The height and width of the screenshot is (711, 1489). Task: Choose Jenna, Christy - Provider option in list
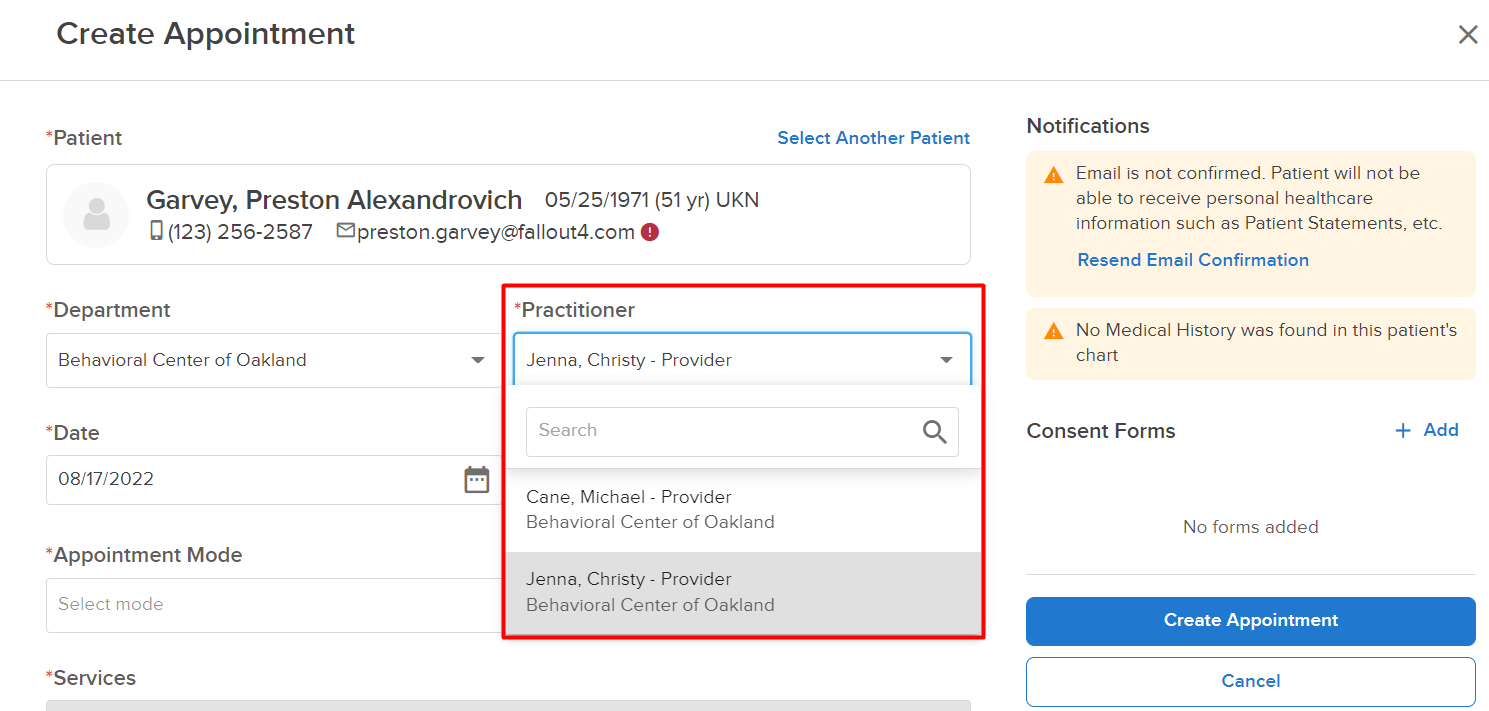pyautogui.click(x=743, y=592)
